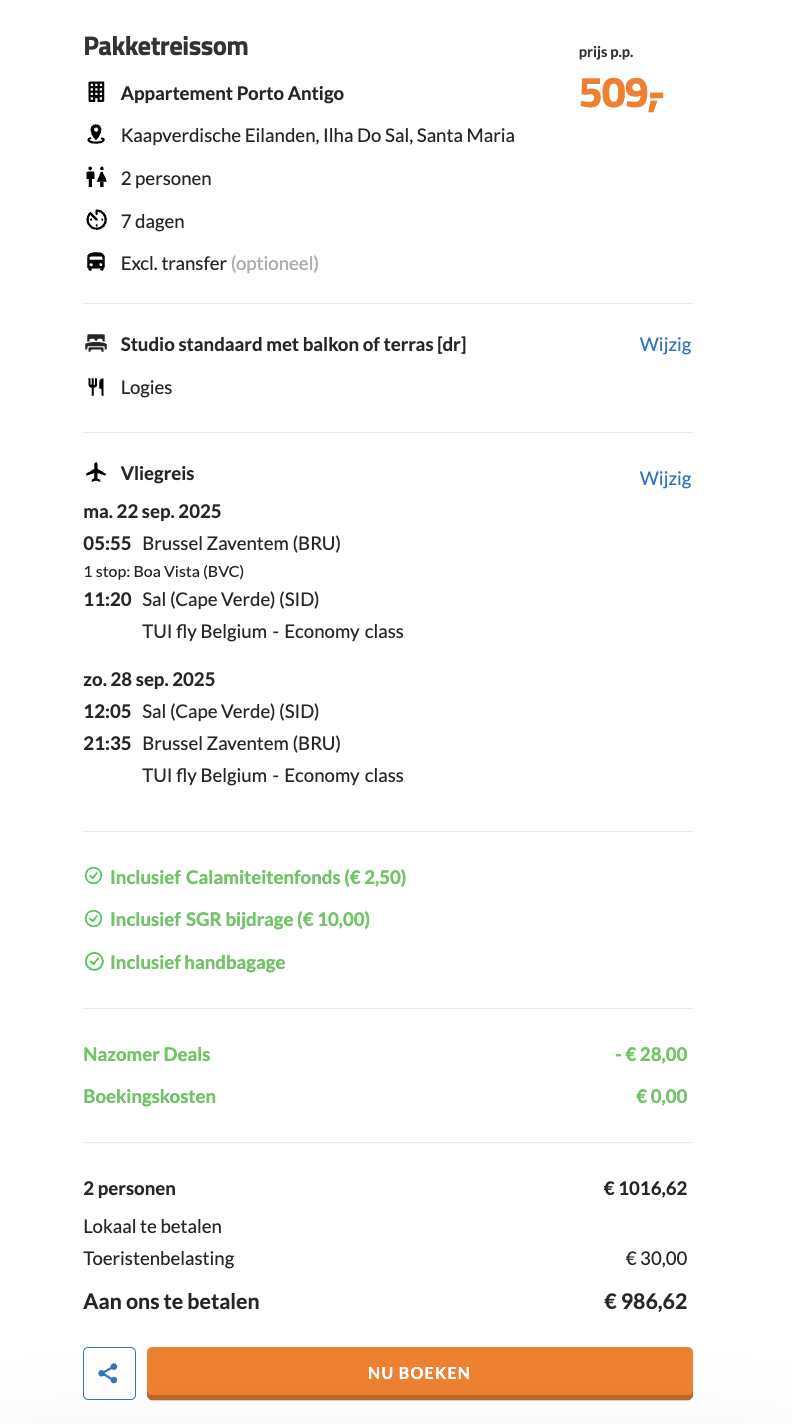Click the orange 509 price

(x=621, y=94)
